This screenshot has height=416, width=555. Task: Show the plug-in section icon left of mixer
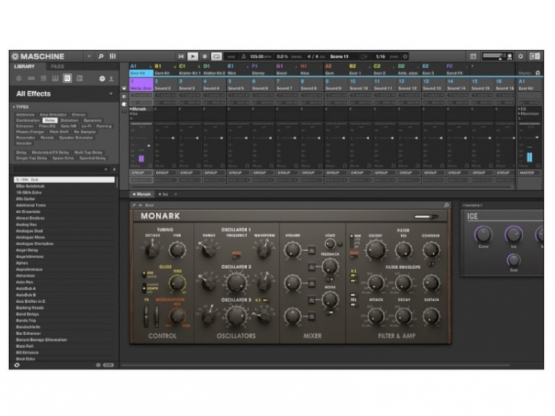tap(124, 104)
